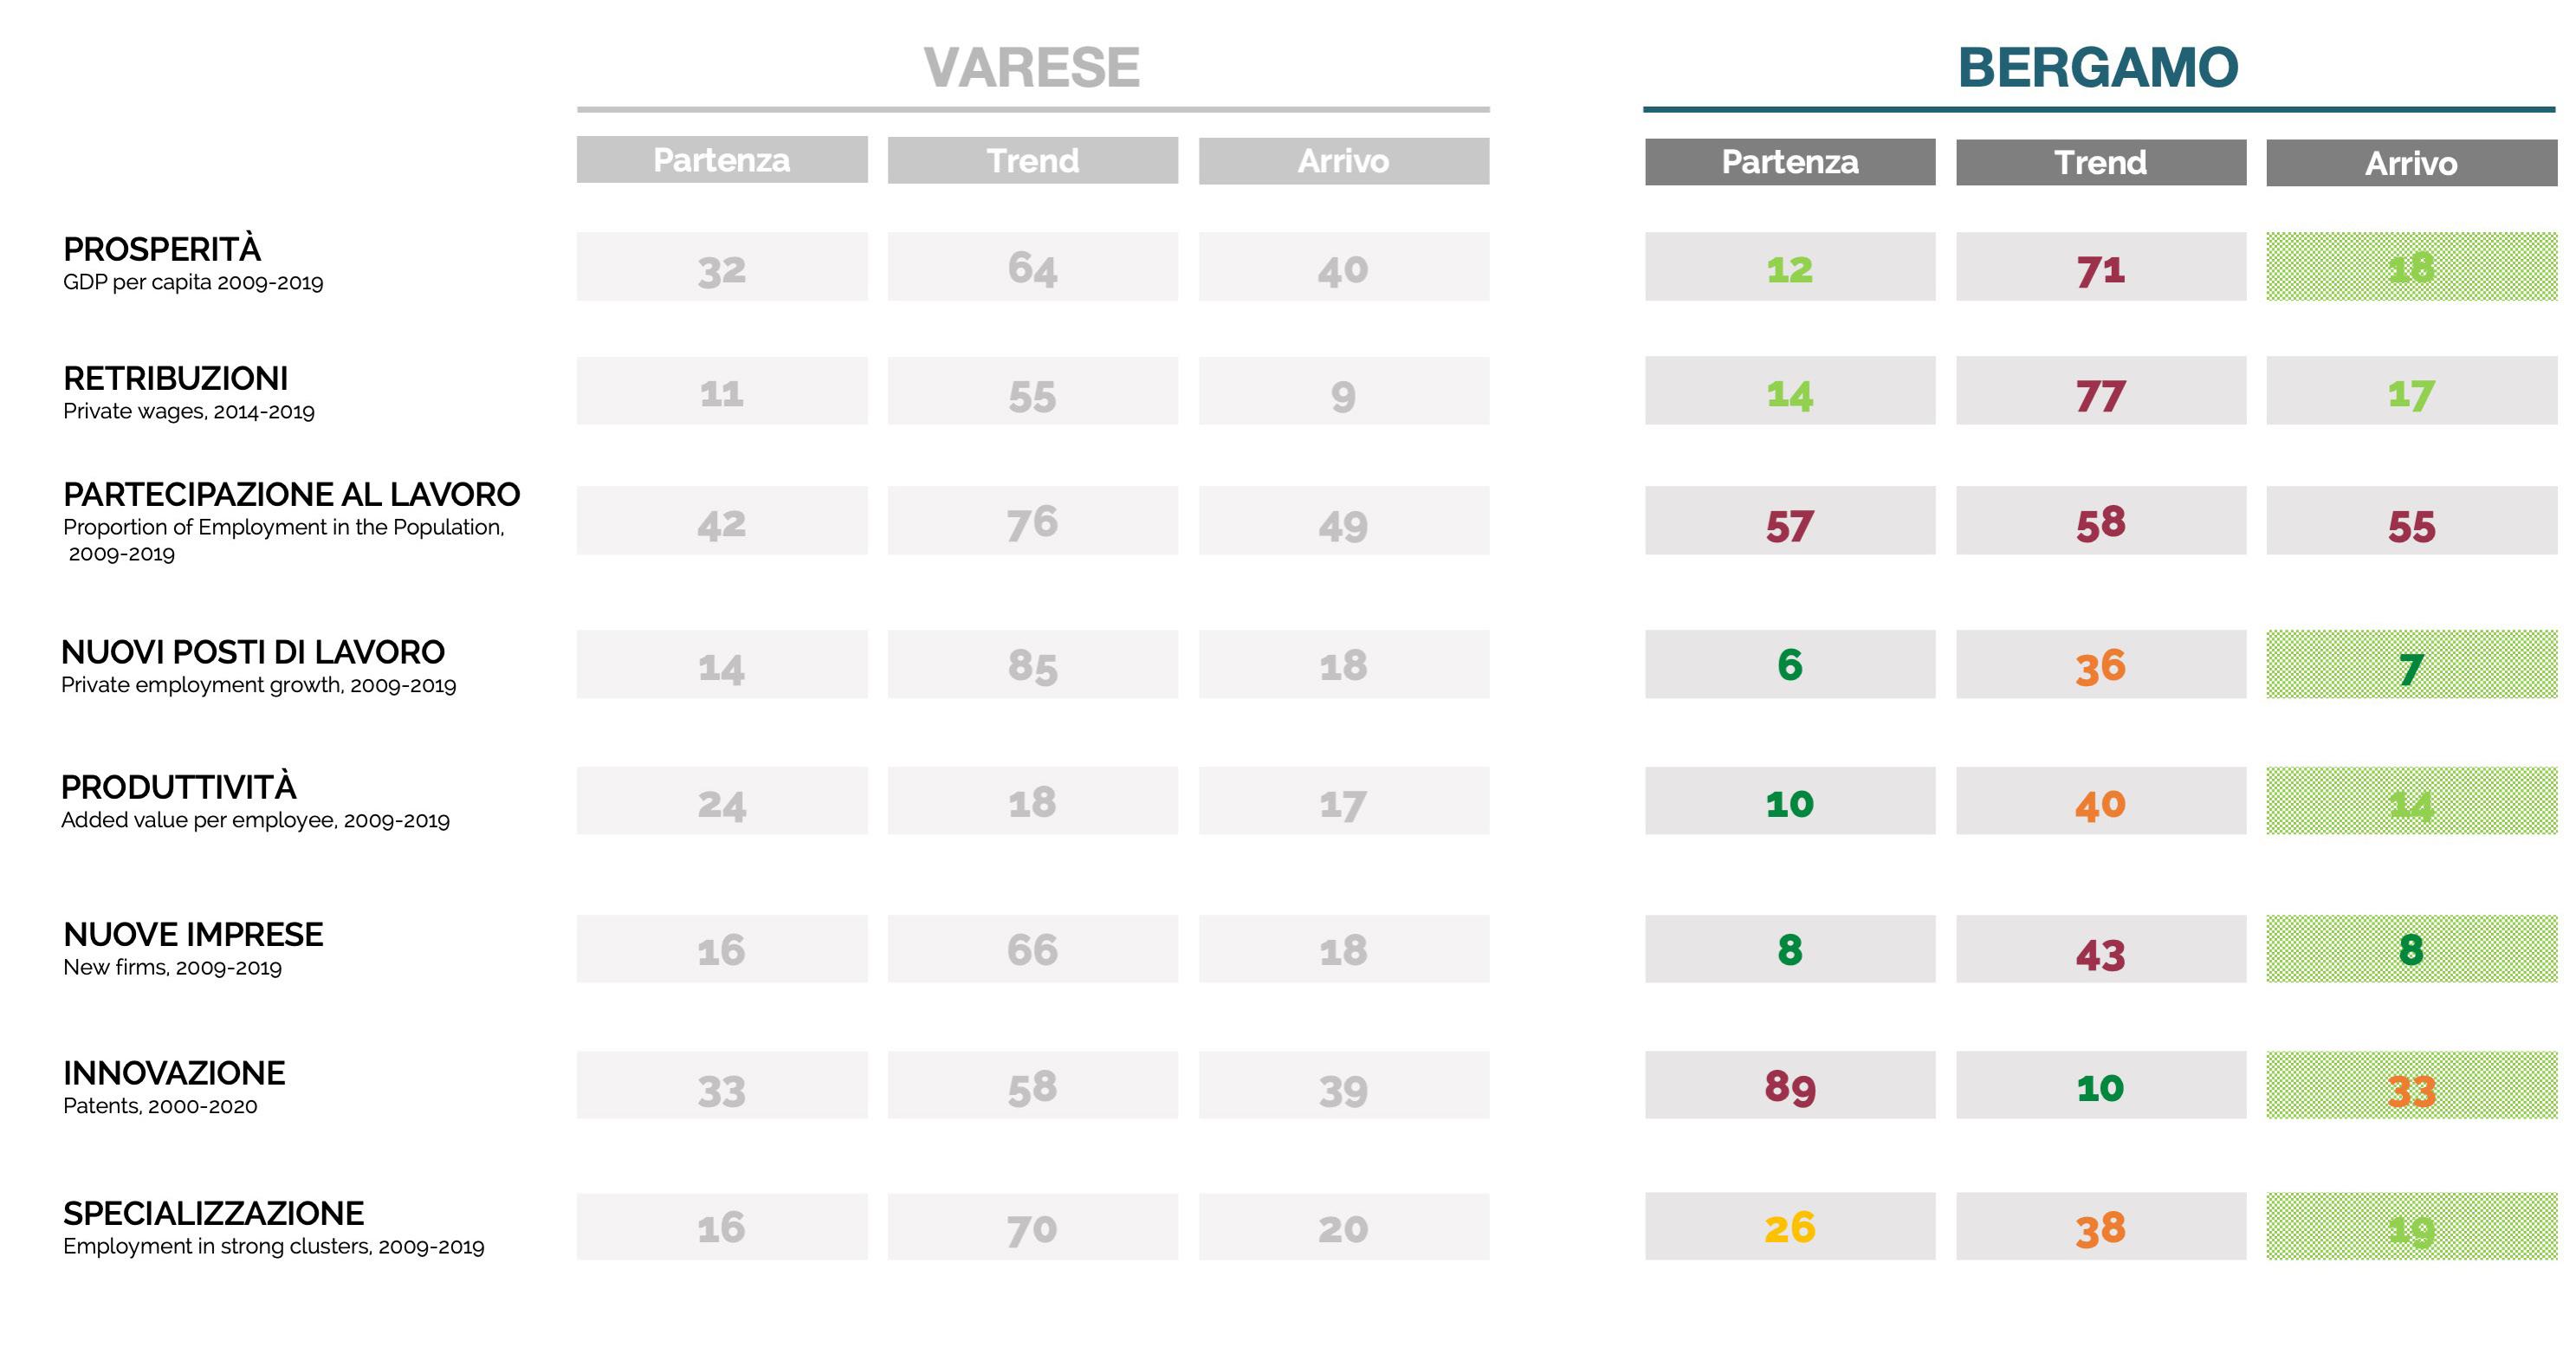Click Bergamo's Nuovi Posti Arrivo cell showing 7
This screenshot has height=1354, width=2576.
pyautogui.click(x=2410, y=665)
